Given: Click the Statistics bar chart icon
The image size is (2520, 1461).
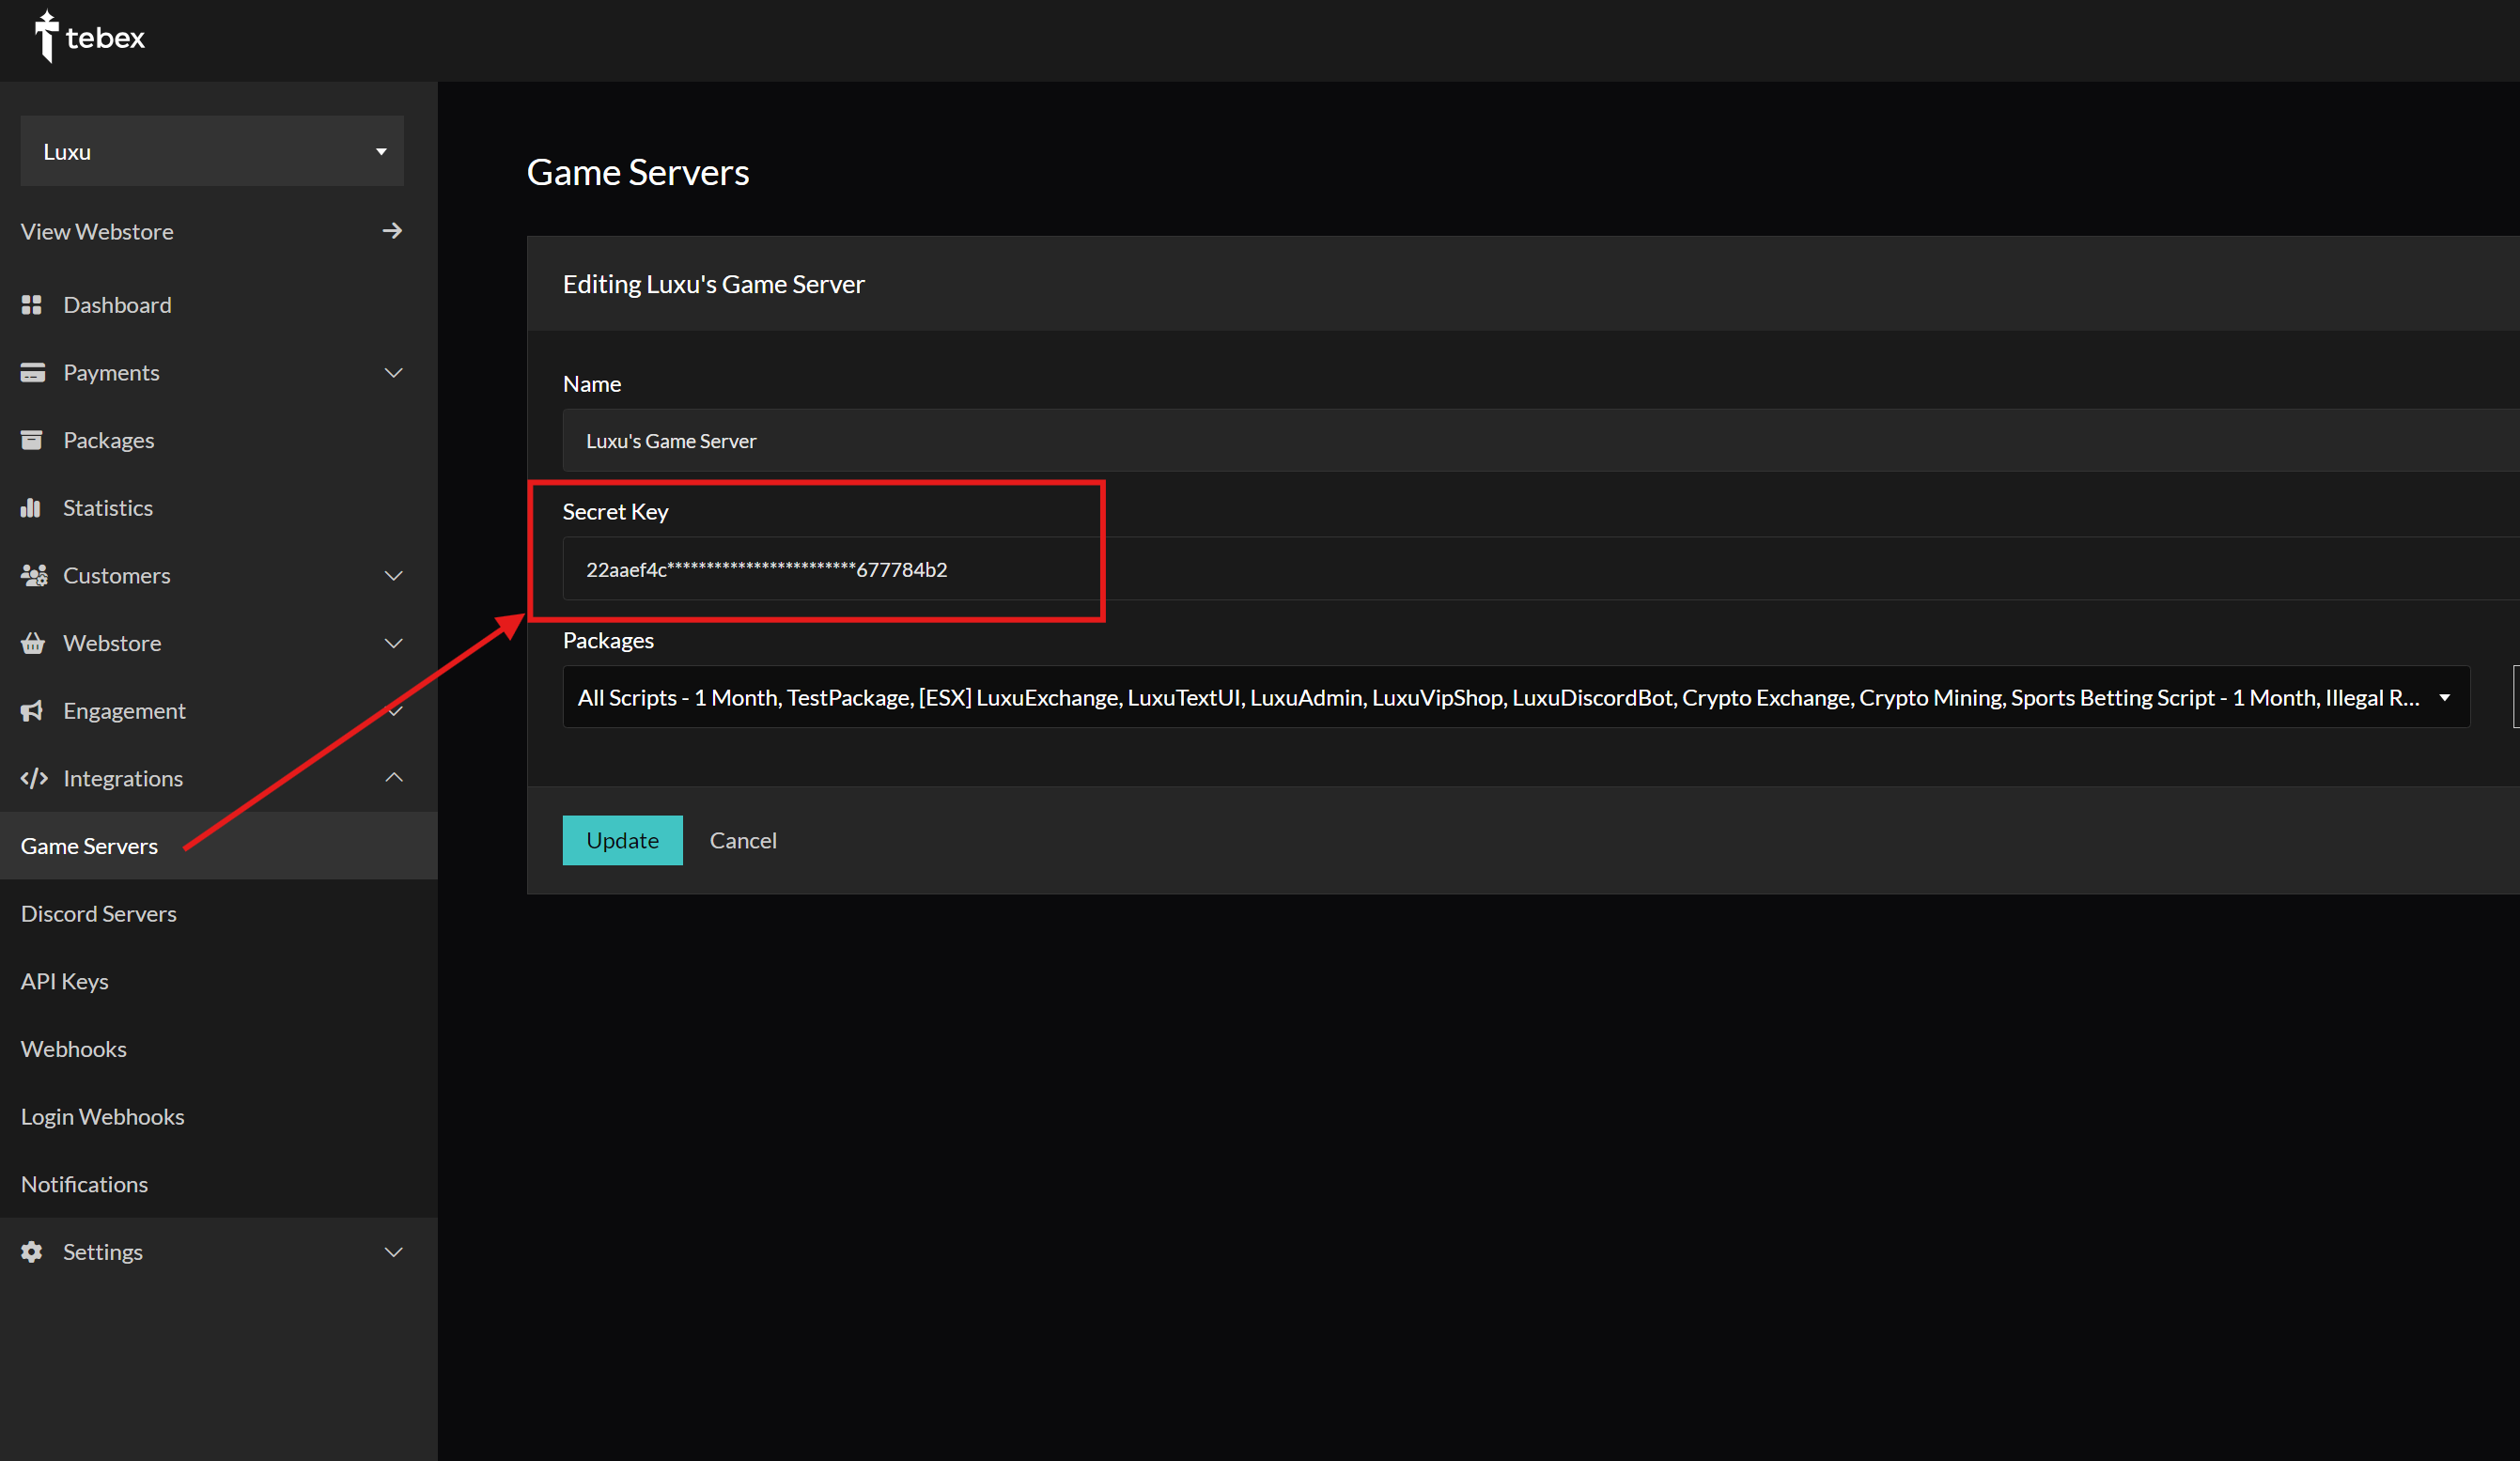Looking at the screenshot, I should coord(31,508).
